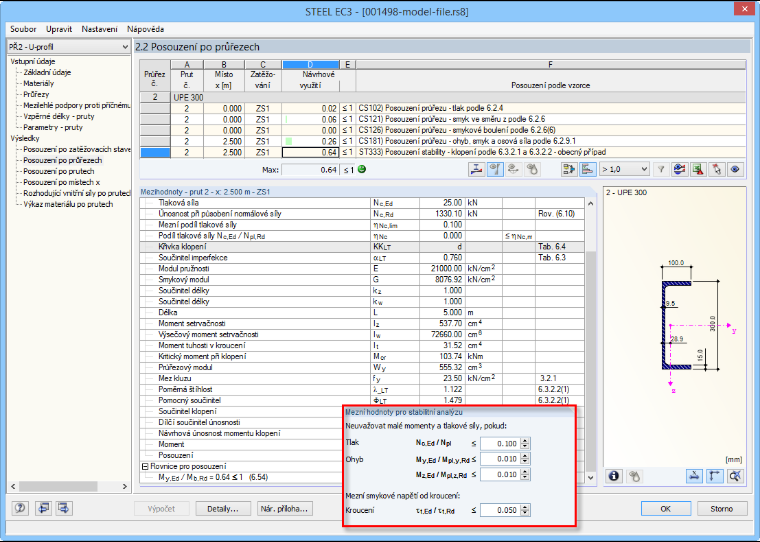Click the greyed eye-with-drop icon in results toolbar
The height and width of the screenshot is (542, 760).
pos(532,169)
